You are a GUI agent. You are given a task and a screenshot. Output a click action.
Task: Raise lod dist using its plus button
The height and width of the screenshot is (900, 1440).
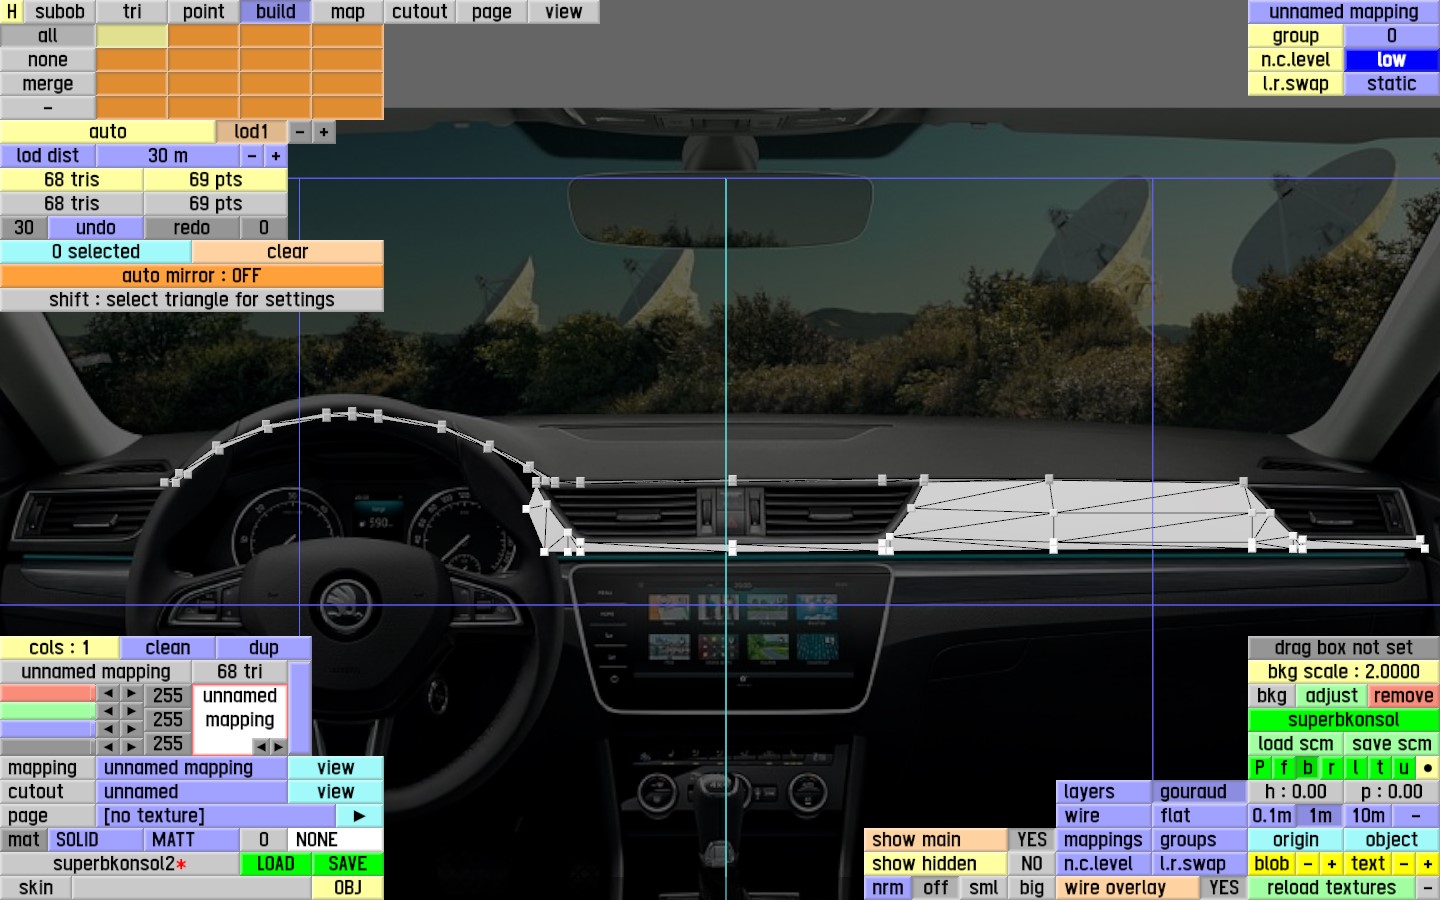tap(276, 156)
